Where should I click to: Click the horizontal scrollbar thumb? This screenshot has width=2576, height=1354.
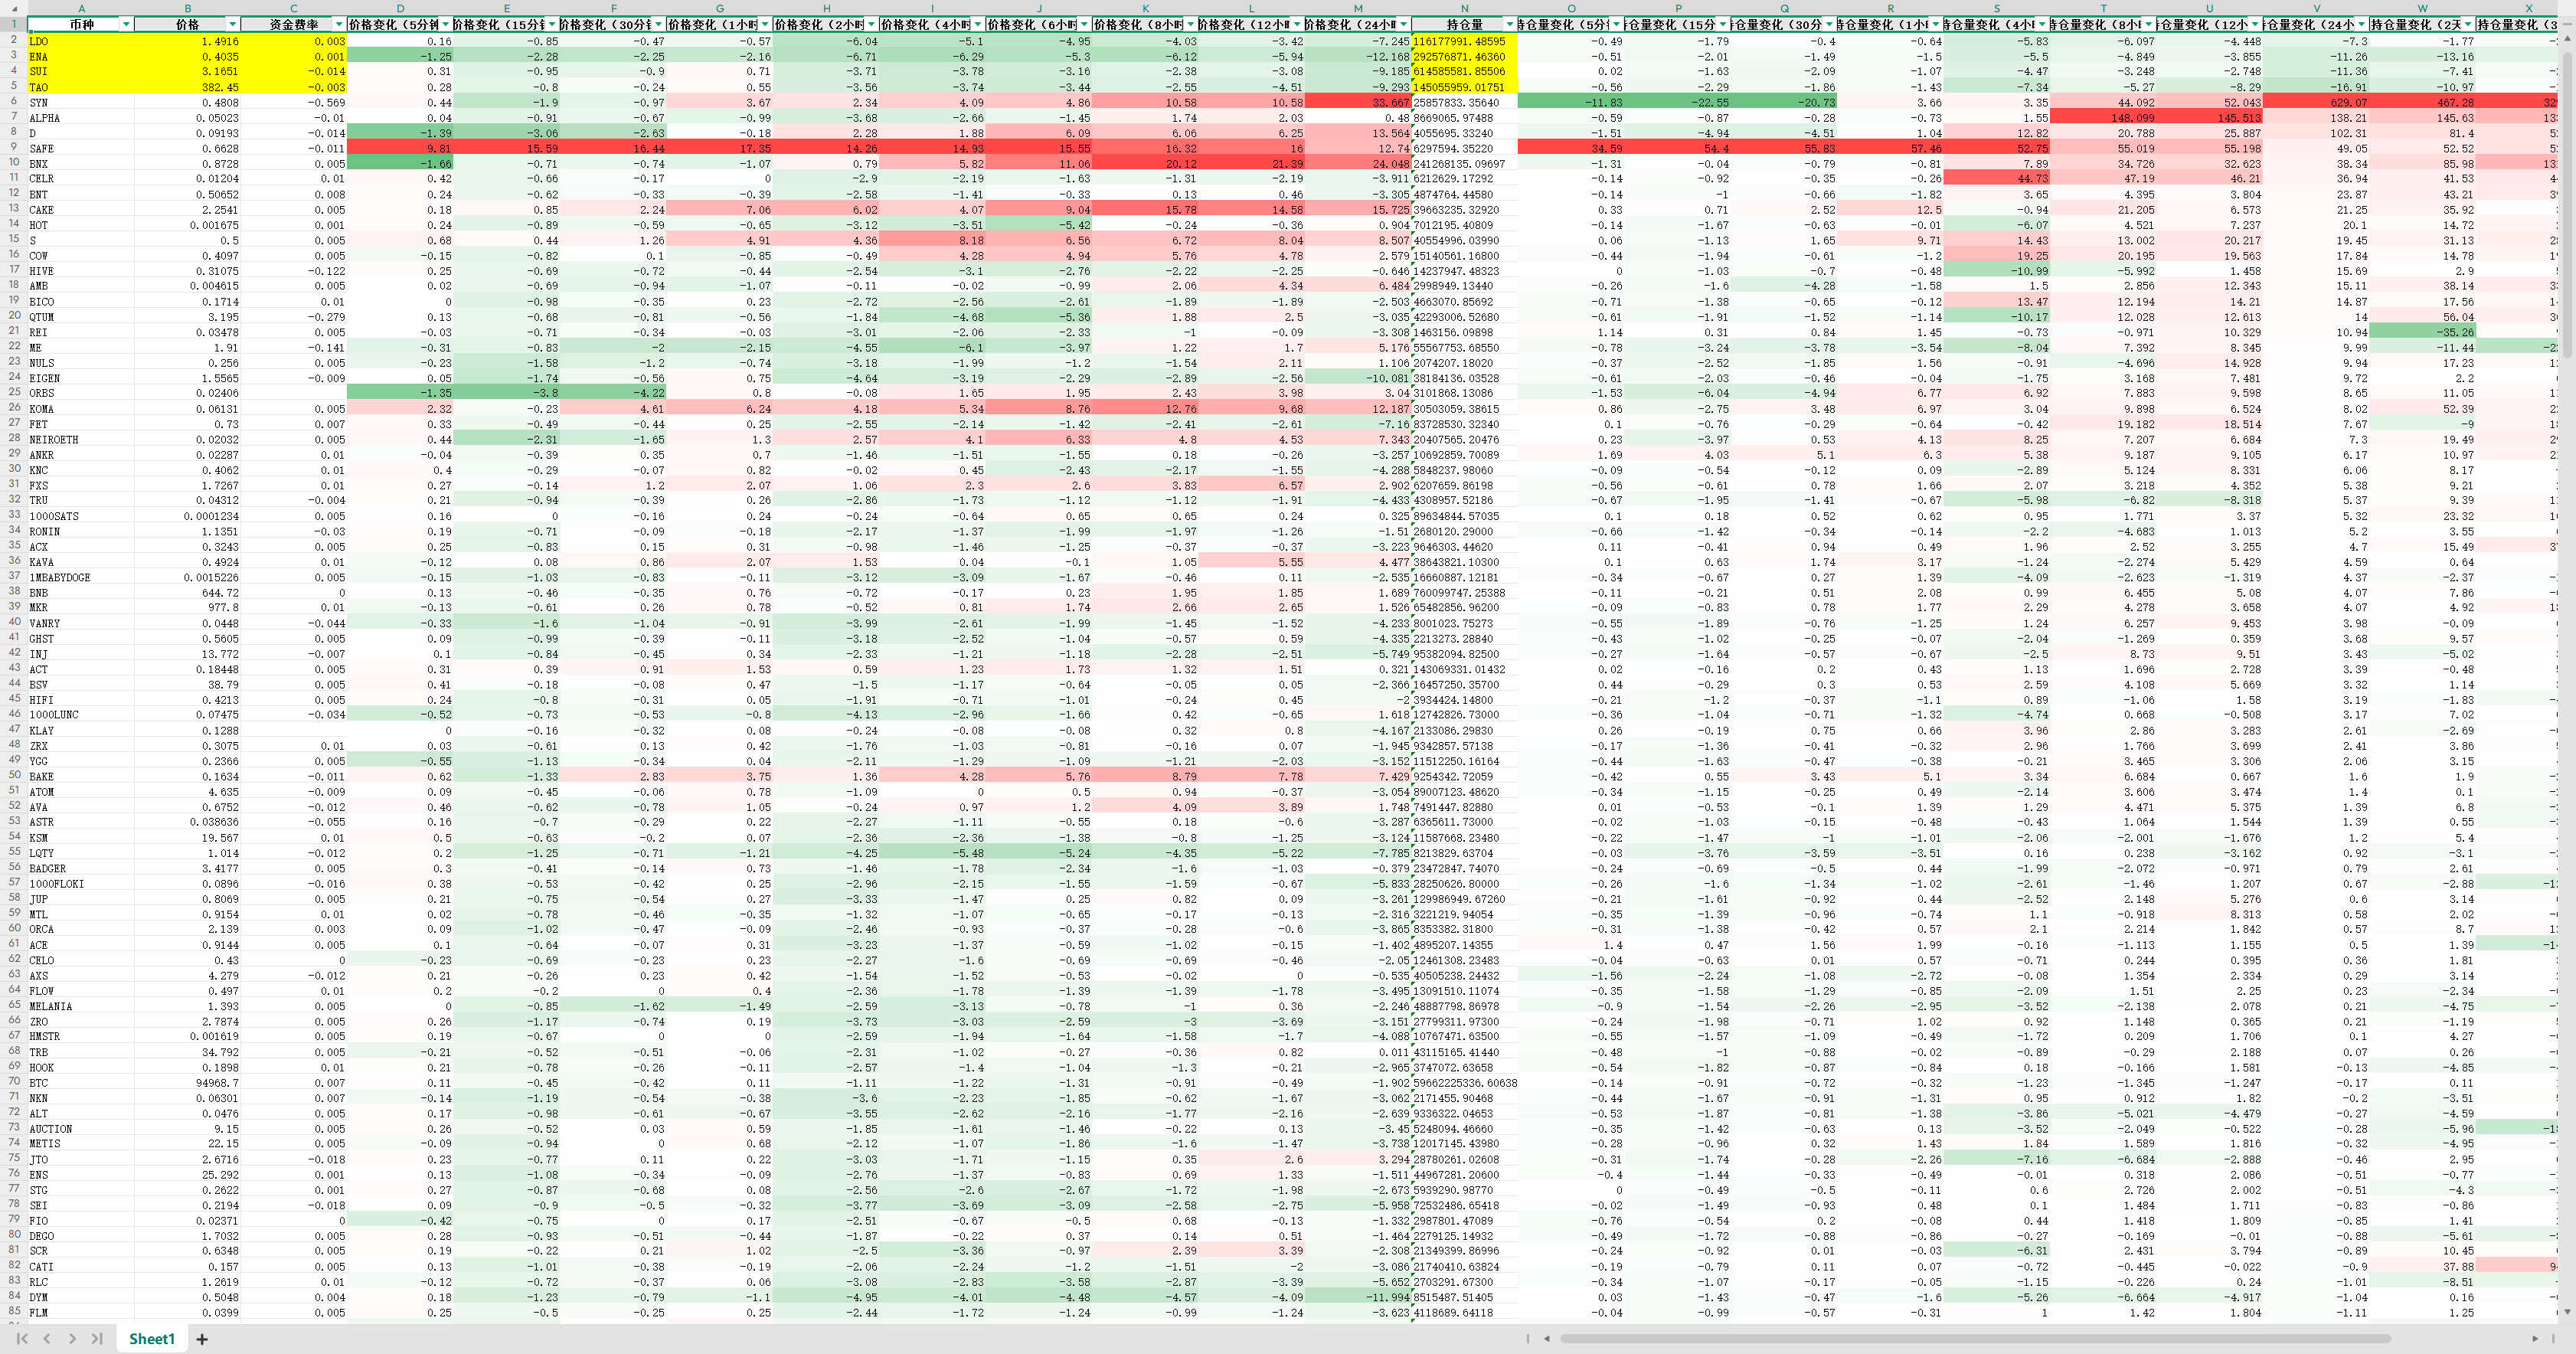click(1975, 1338)
